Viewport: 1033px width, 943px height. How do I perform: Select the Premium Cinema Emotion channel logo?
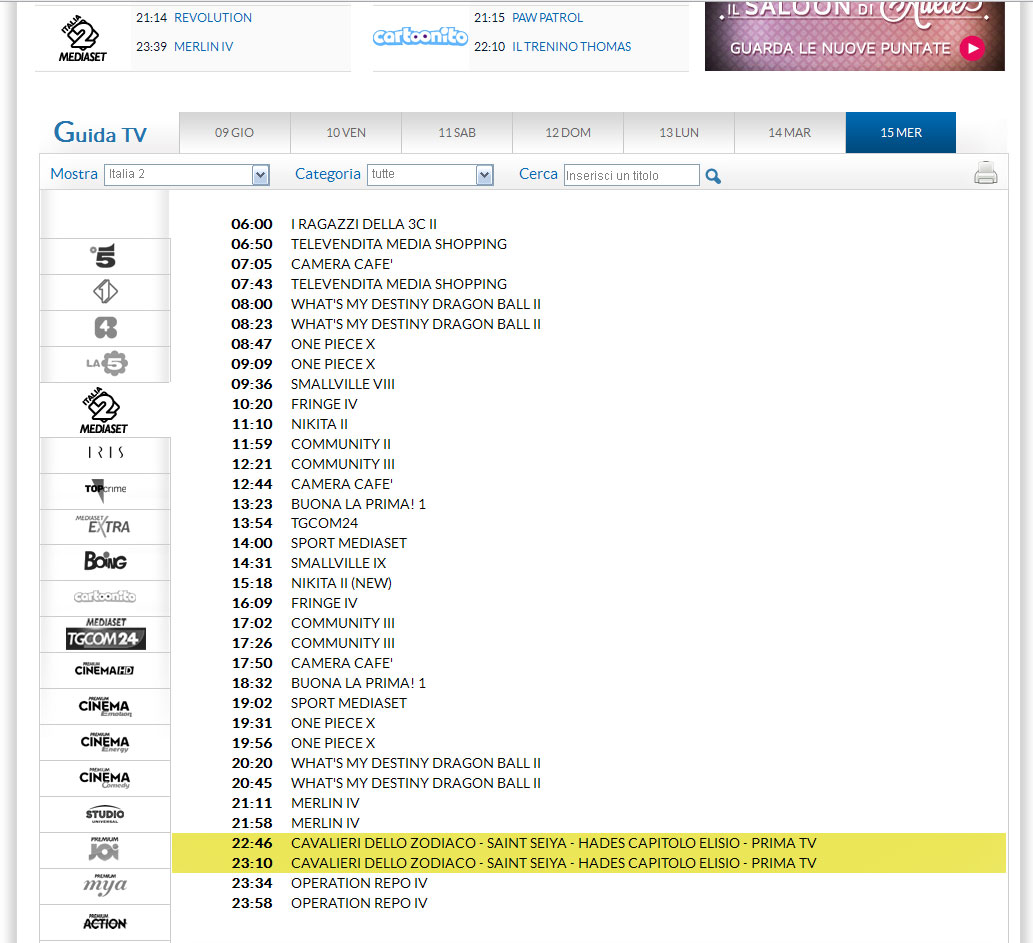point(105,706)
